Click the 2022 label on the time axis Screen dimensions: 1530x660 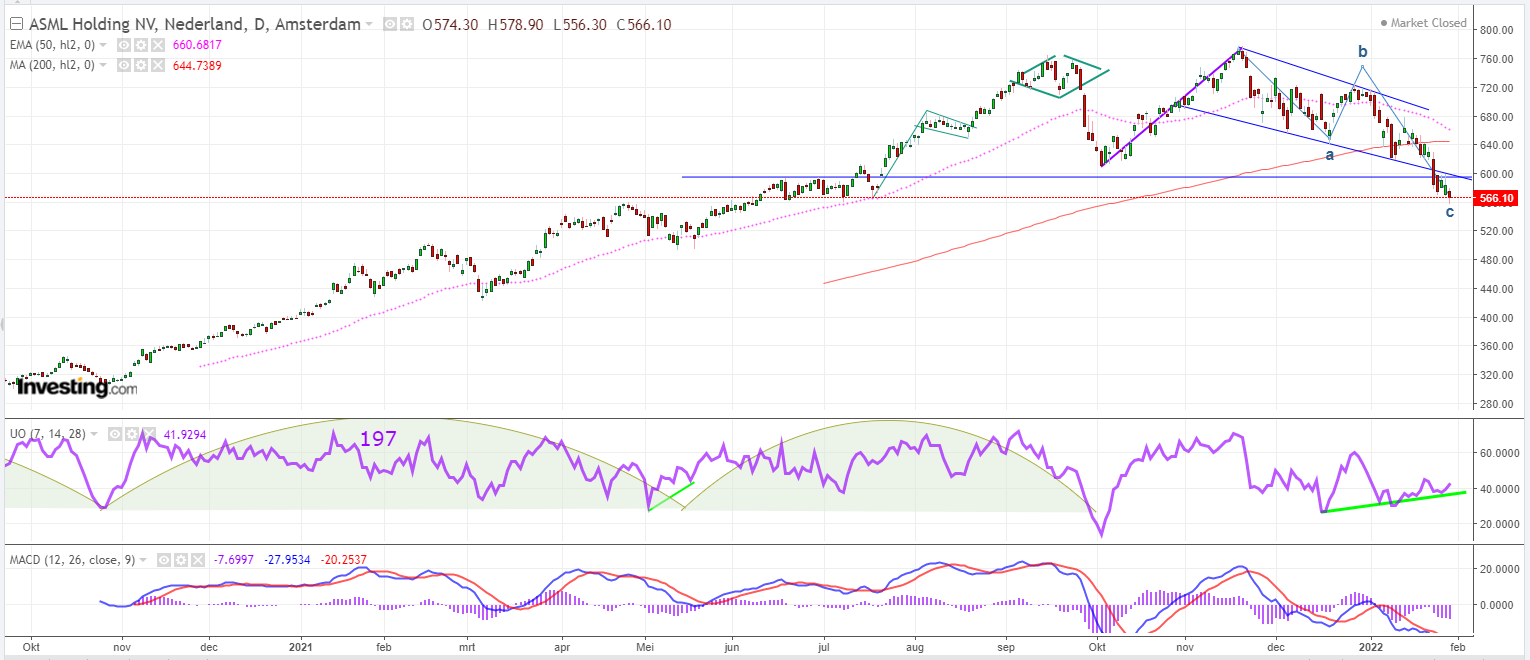click(1371, 647)
